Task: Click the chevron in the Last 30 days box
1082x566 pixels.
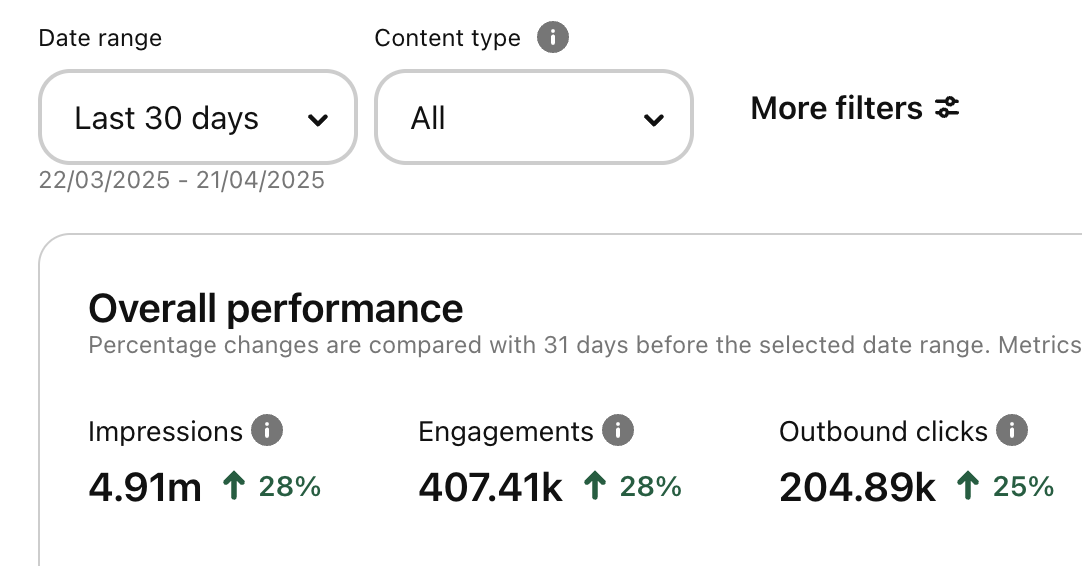Action: [x=317, y=120]
